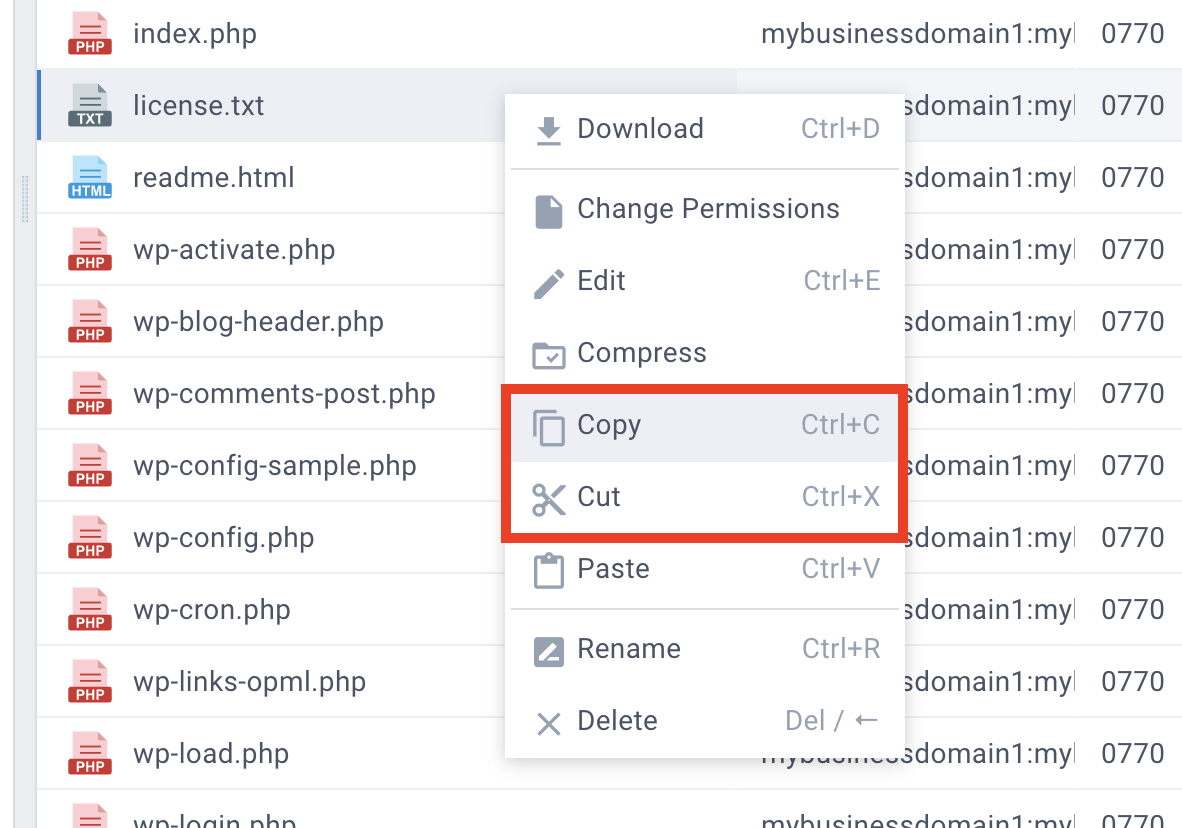Image resolution: width=1182 pixels, height=828 pixels.
Task: Click the index.php PHP file icon
Action: coord(90,34)
